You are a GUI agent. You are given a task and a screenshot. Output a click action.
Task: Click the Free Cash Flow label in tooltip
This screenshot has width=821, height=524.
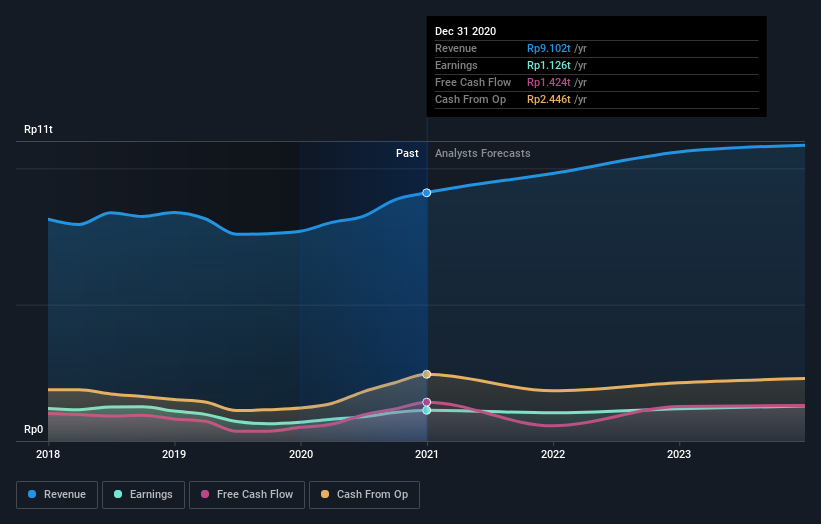click(473, 82)
